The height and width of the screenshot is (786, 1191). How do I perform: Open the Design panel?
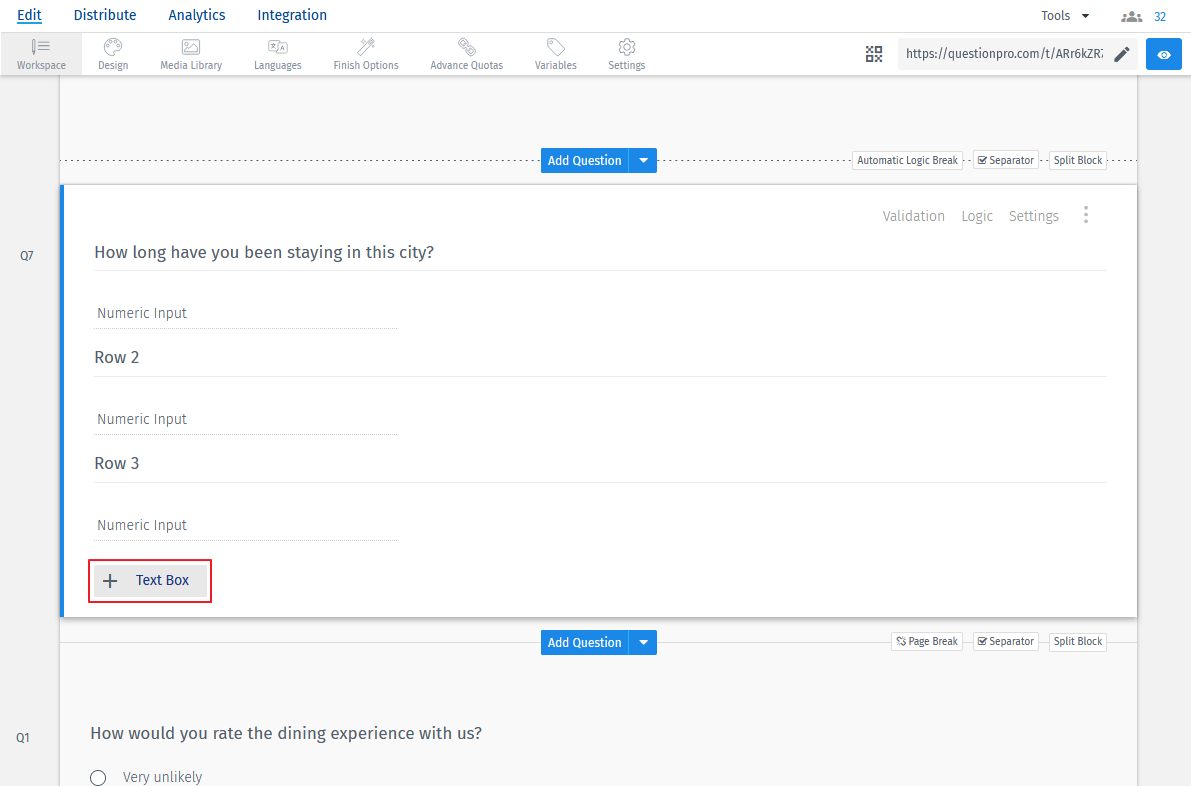112,54
